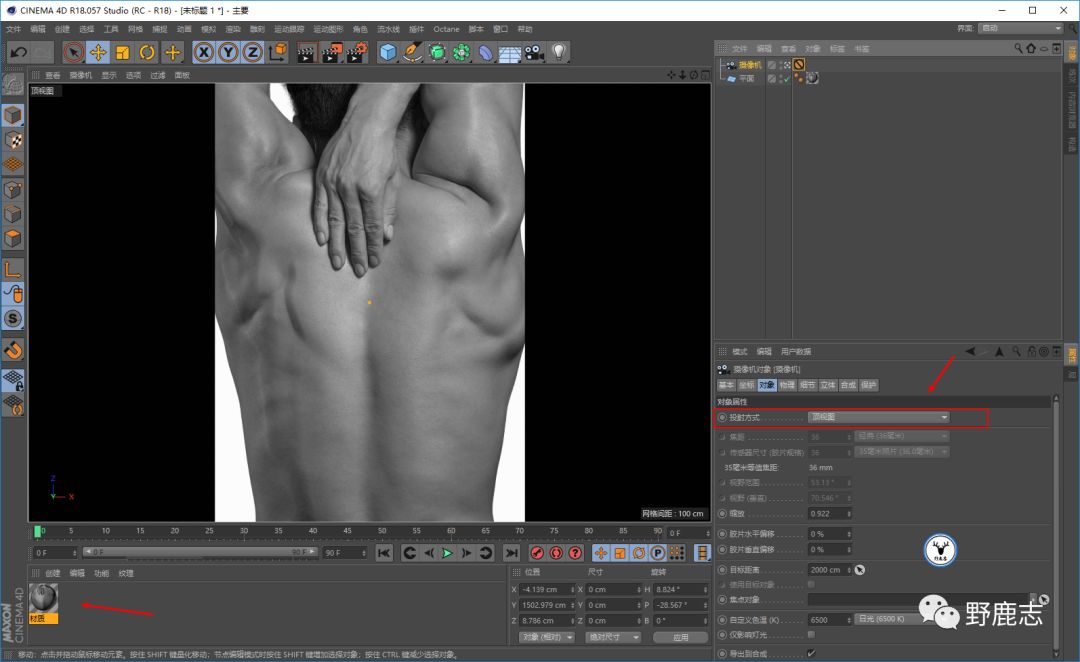Add a Cube primitive object
The height and width of the screenshot is (662, 1080).
(x=388, y=52)
